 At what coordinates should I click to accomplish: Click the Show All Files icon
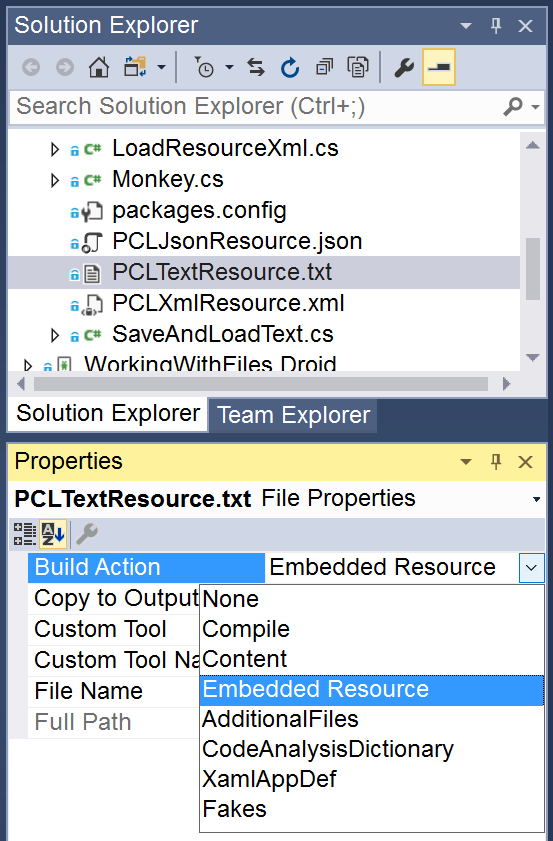tap(358, 68)
